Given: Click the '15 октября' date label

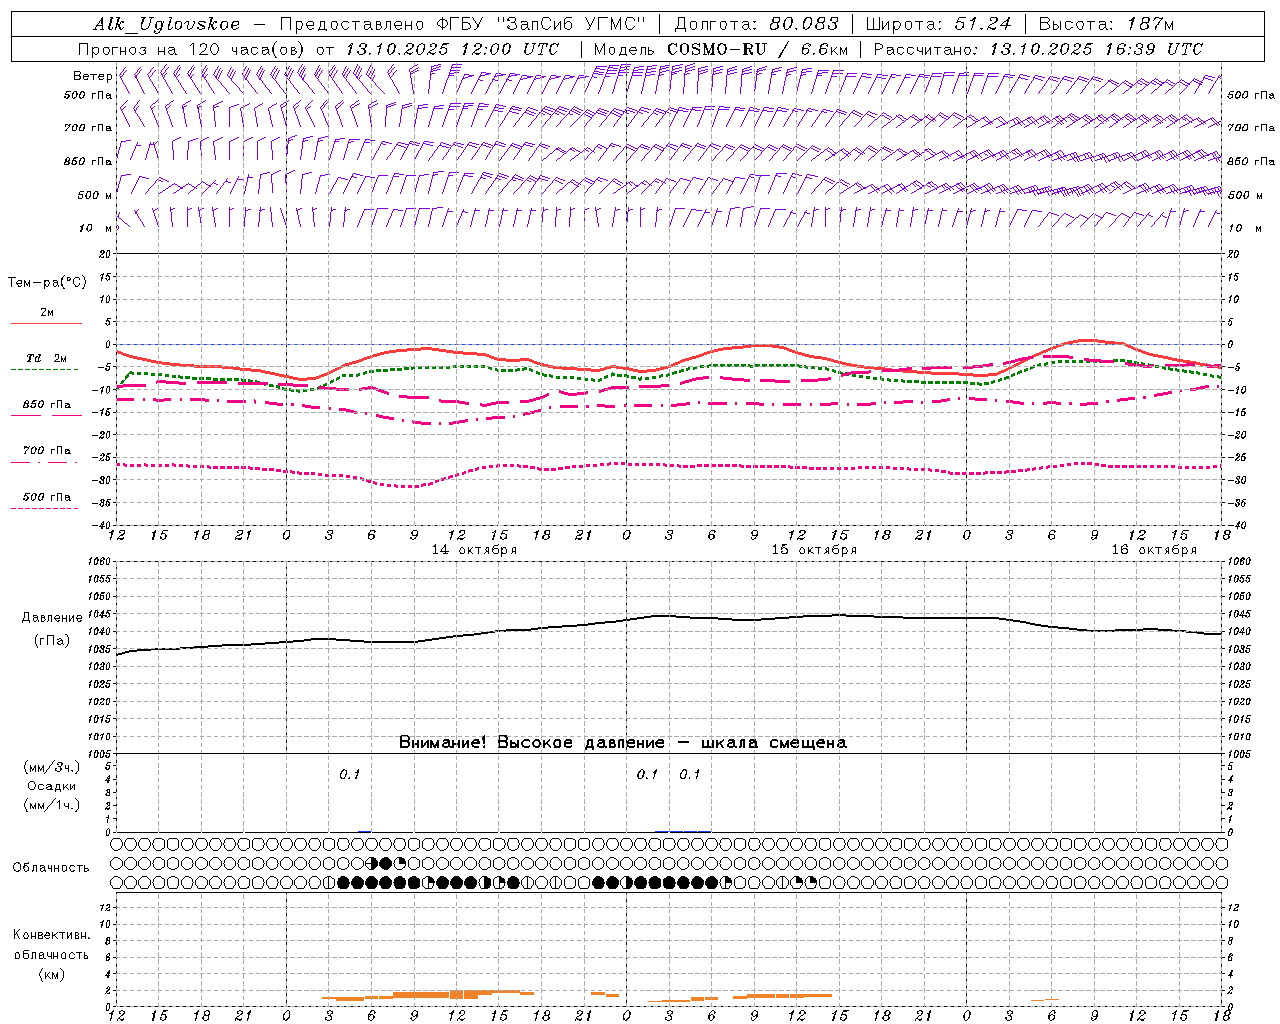Looking at the screenshot, I should click(814, 550).
